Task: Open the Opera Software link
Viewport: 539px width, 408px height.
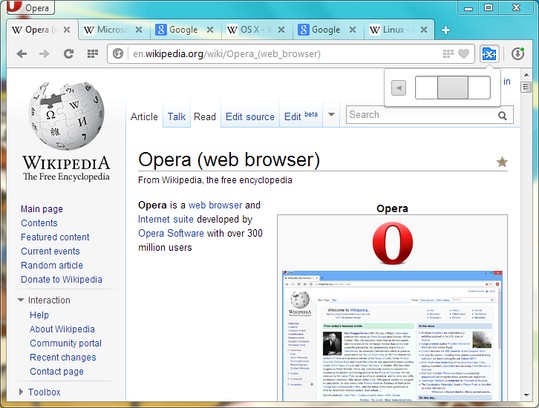Action: [x=171, y=233]
